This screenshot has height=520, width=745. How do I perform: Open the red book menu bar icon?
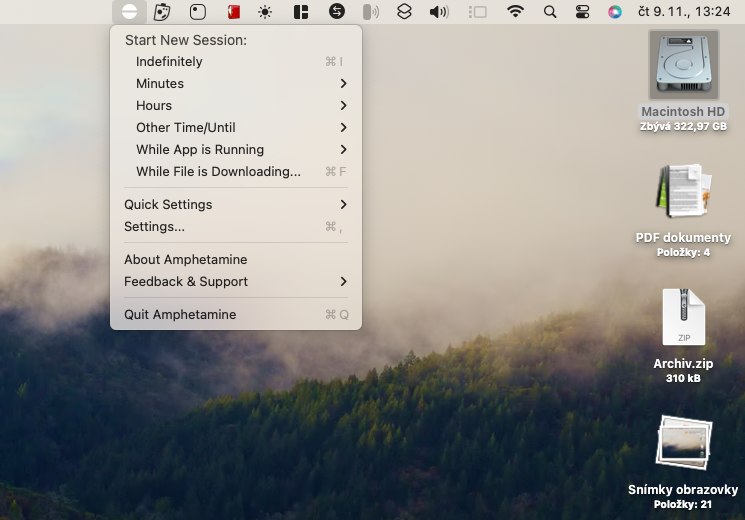(233, 11)
